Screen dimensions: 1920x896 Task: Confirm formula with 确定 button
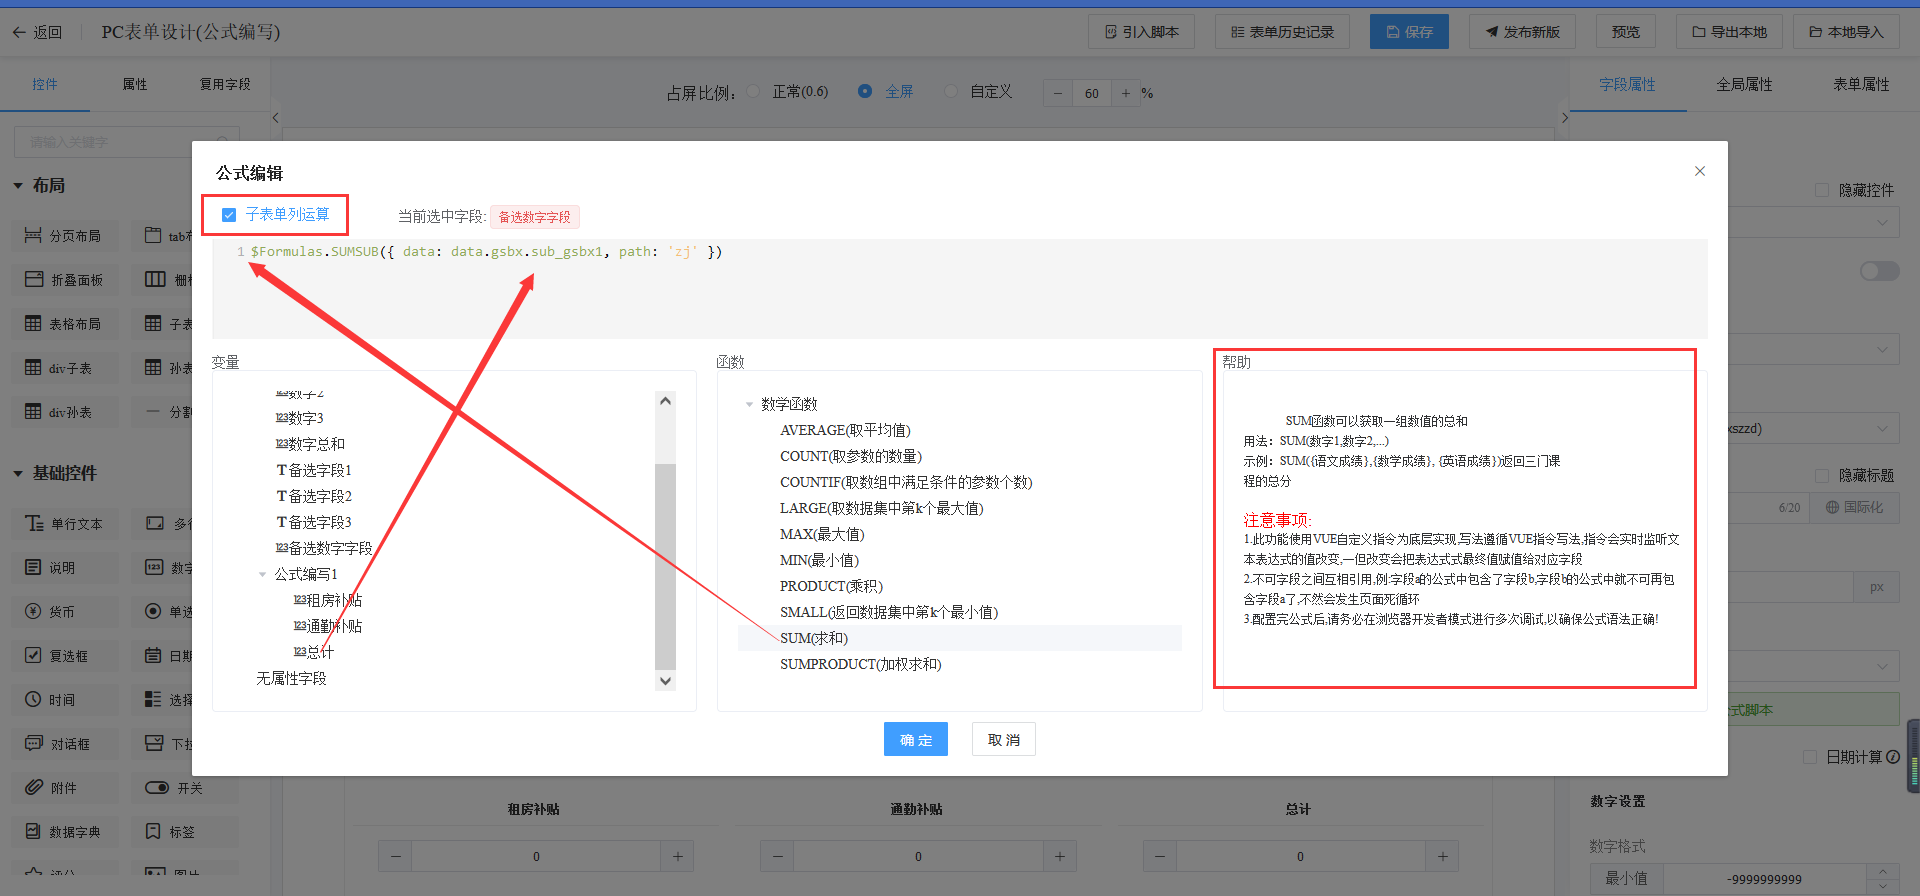916,739
